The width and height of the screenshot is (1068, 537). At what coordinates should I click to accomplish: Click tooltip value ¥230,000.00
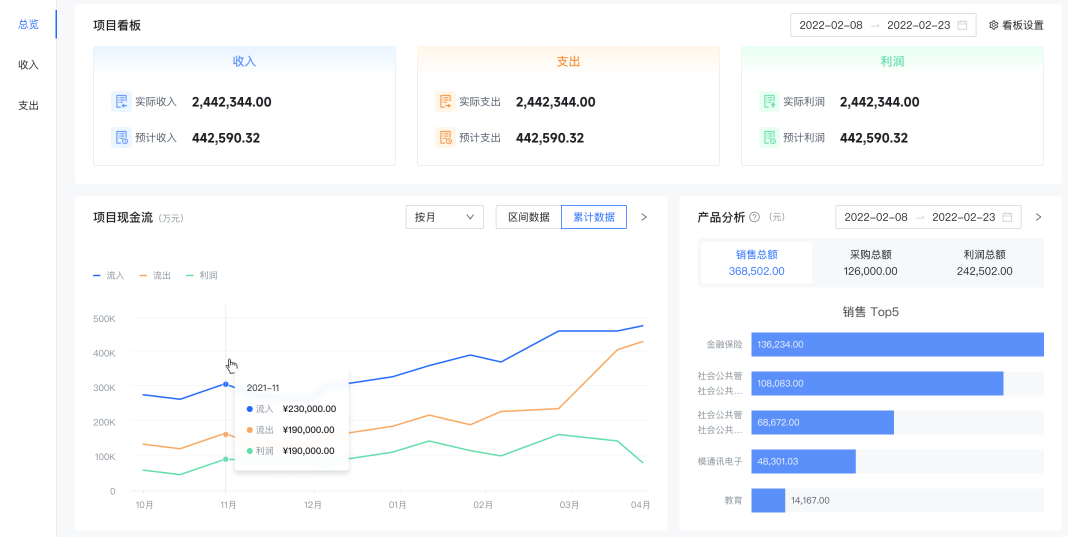tap(309, 409)
